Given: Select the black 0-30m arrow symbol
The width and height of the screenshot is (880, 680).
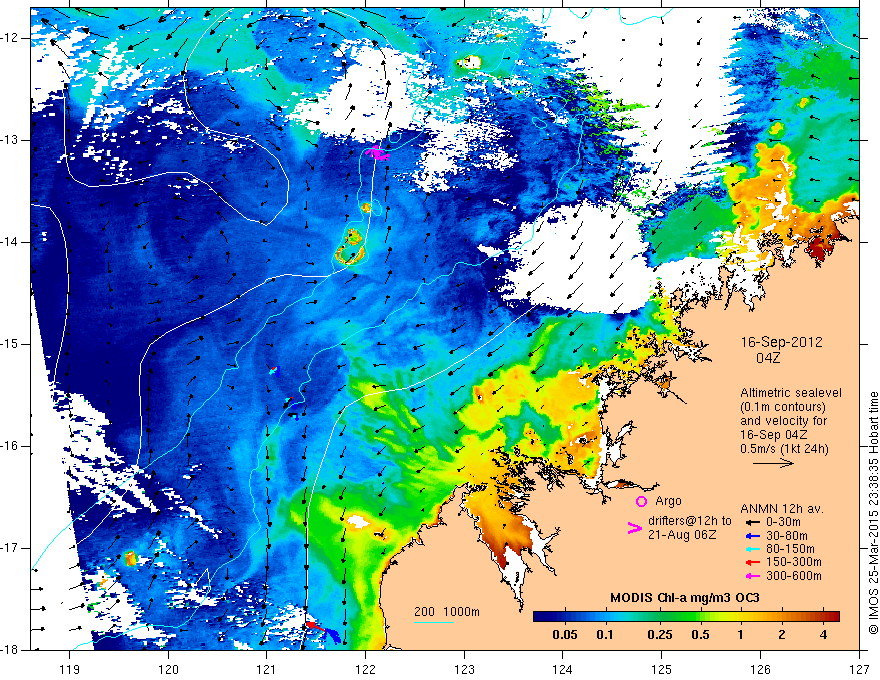Looking at the screenshot, I should tap(753, 522).
